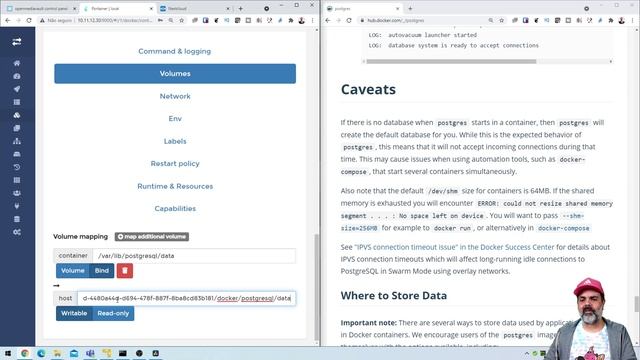
Task: Switch to the Labels section
Action: pos(175,141)
